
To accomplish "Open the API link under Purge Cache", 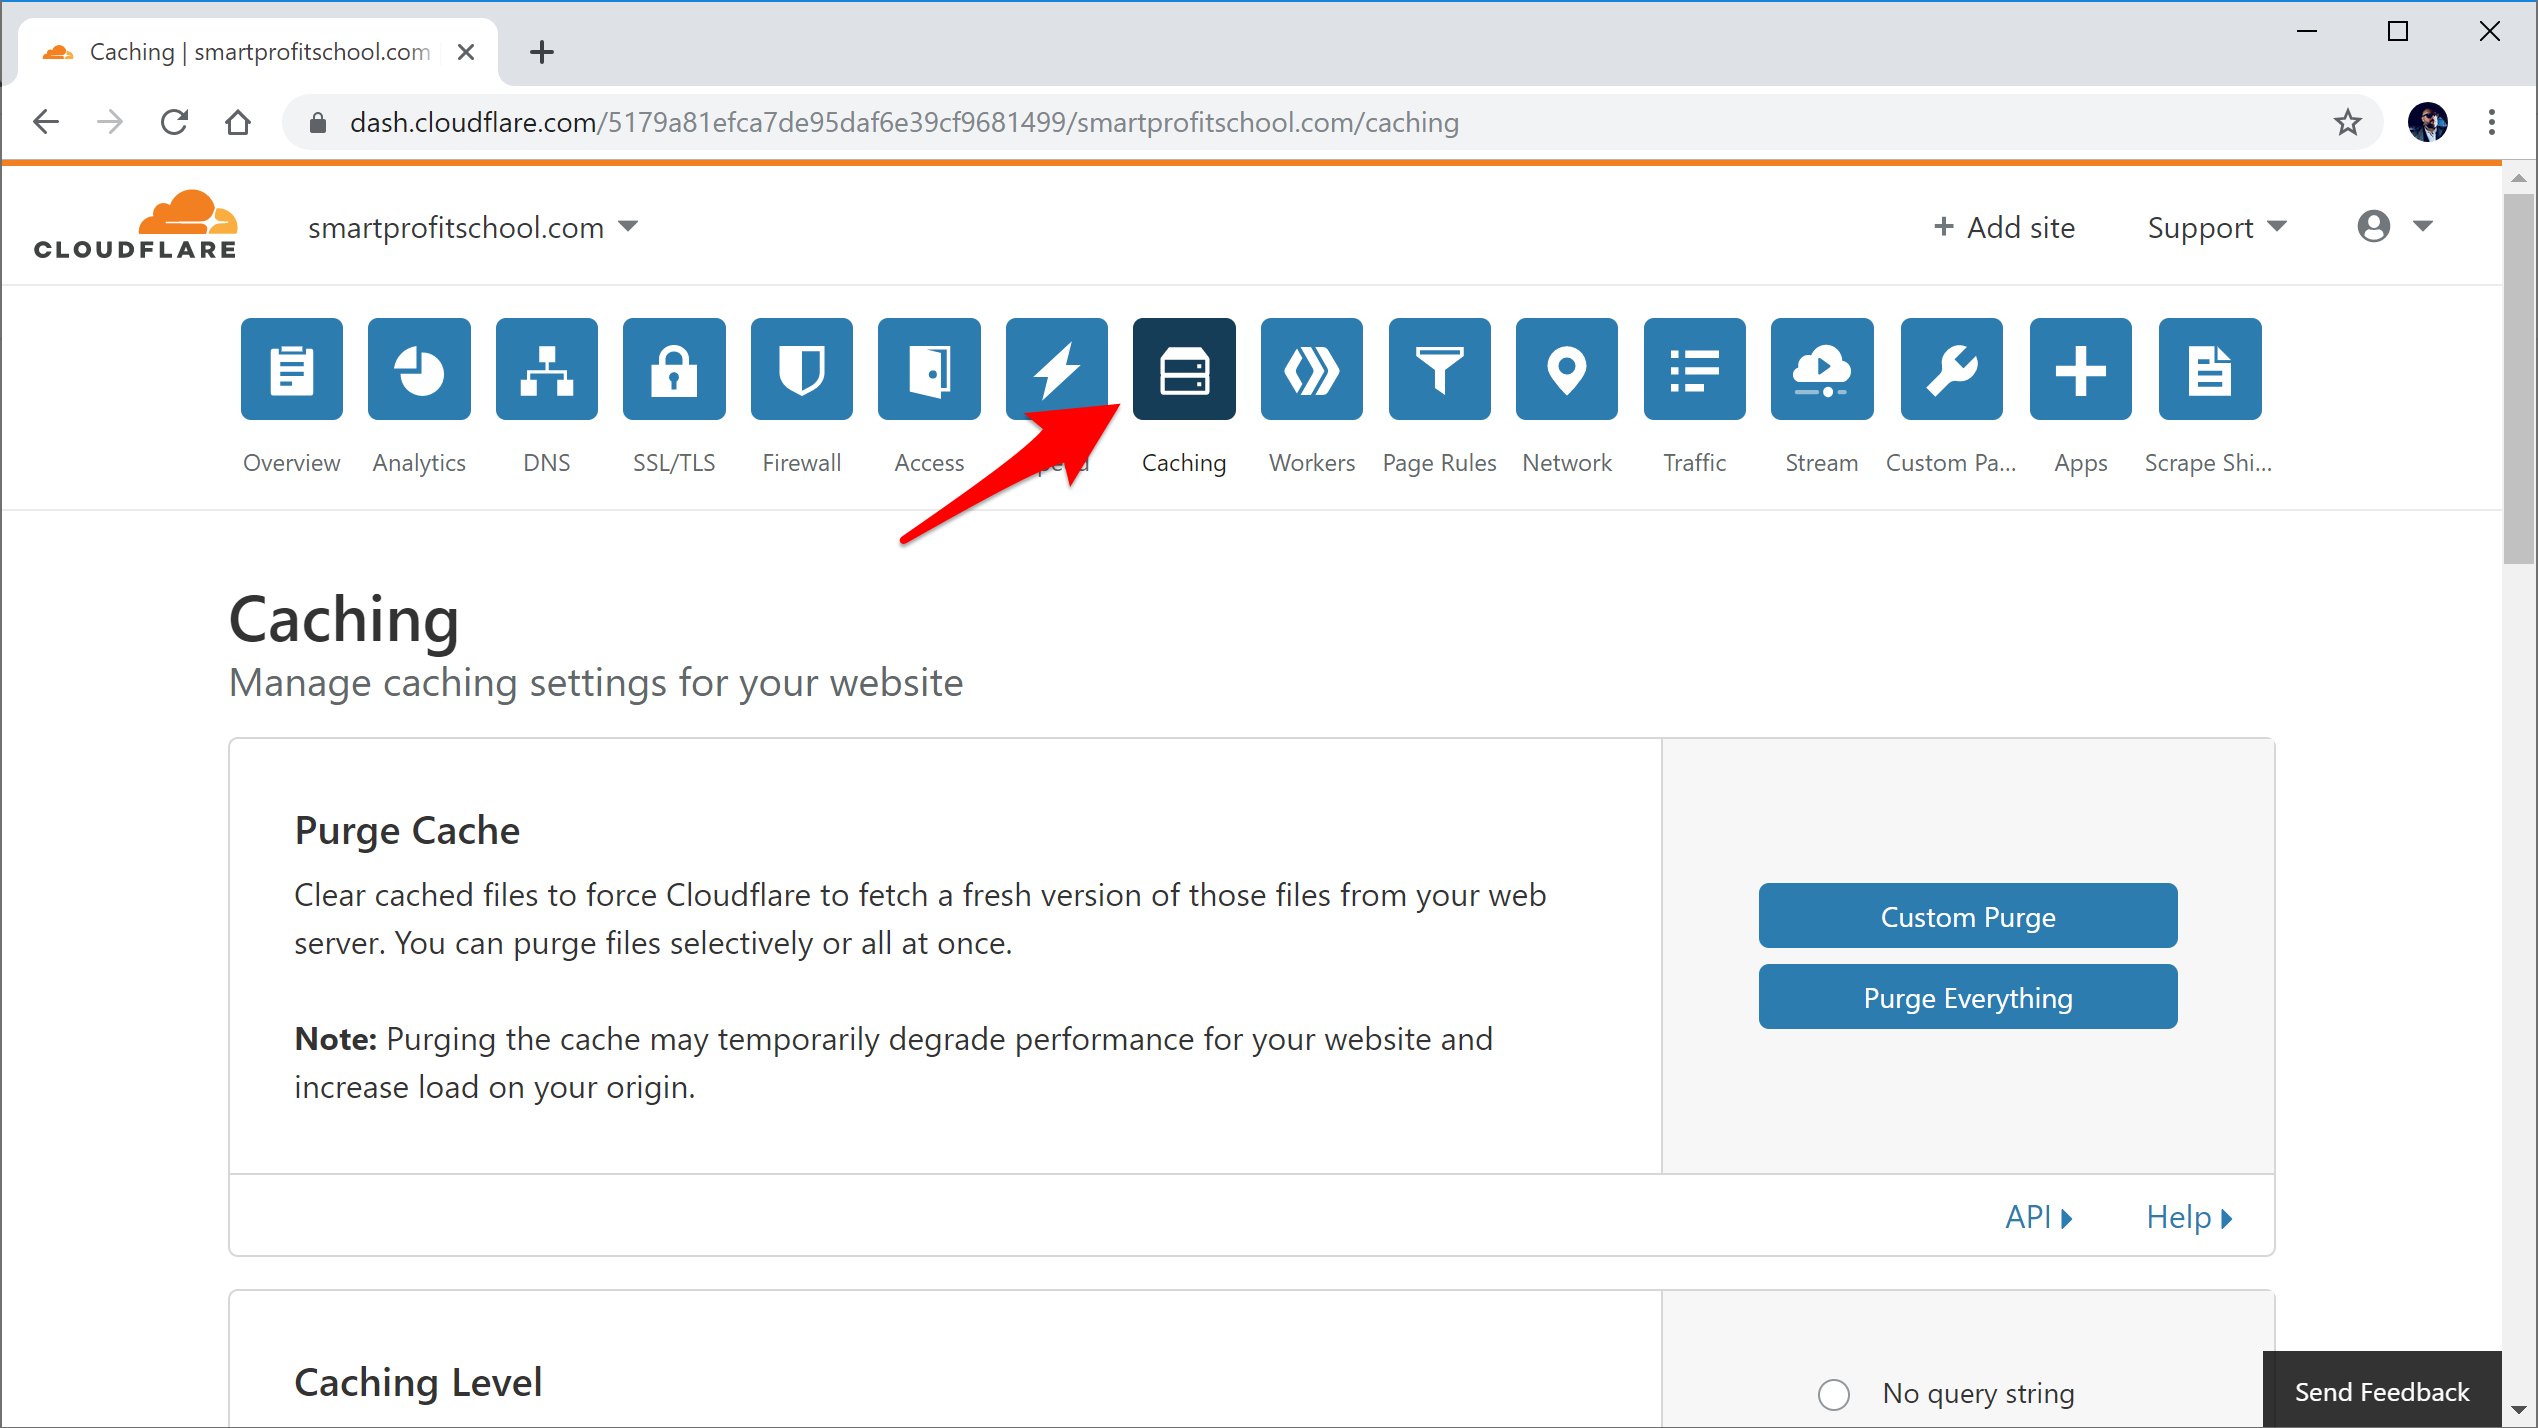I will pos(2039,1217).
